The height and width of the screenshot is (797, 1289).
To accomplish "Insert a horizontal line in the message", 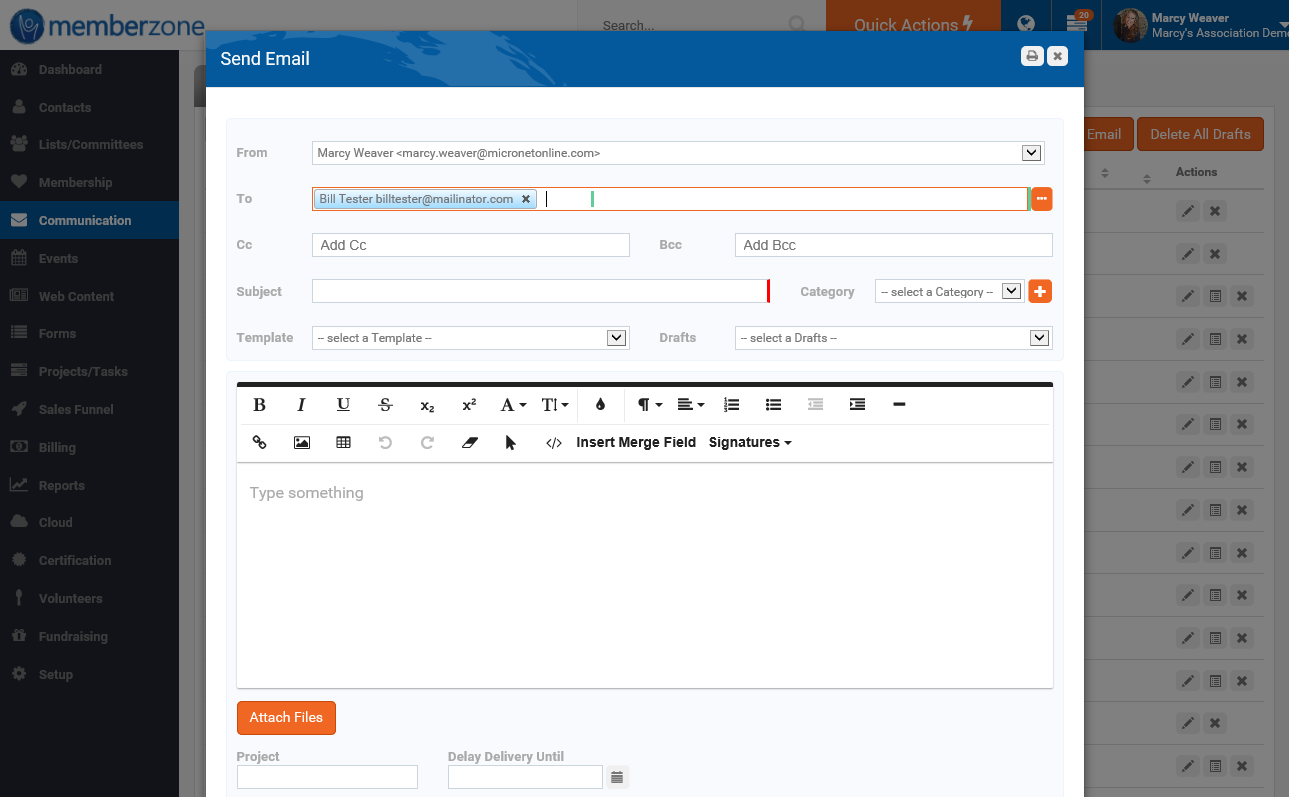I will [899, 404].
